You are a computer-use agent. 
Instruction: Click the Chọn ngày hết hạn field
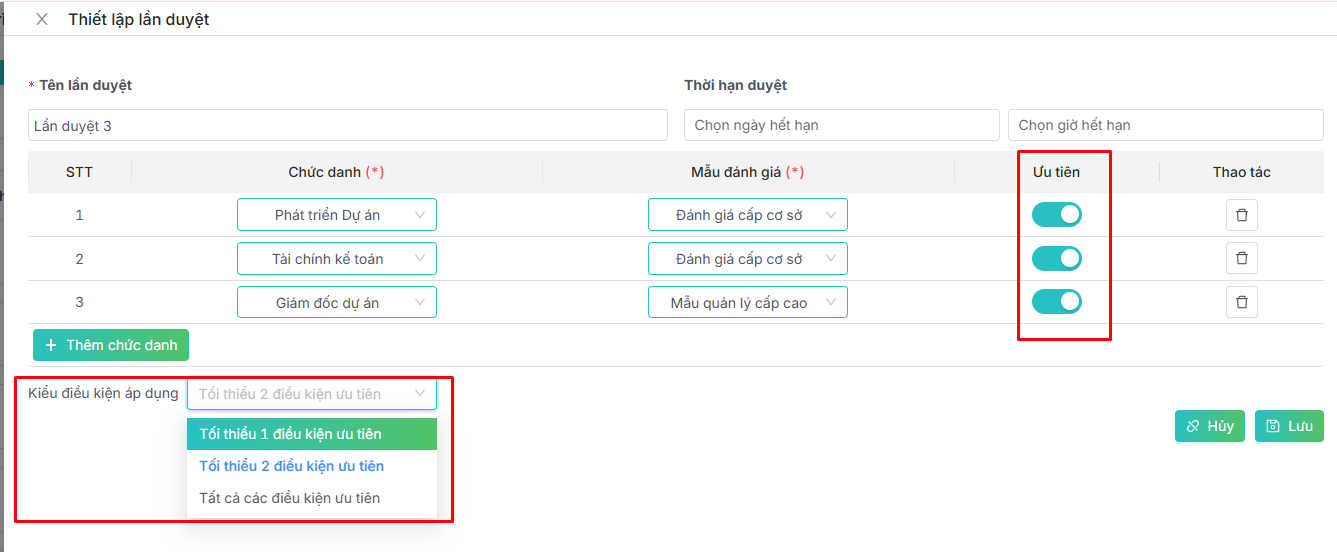click(x=841, y=125)
